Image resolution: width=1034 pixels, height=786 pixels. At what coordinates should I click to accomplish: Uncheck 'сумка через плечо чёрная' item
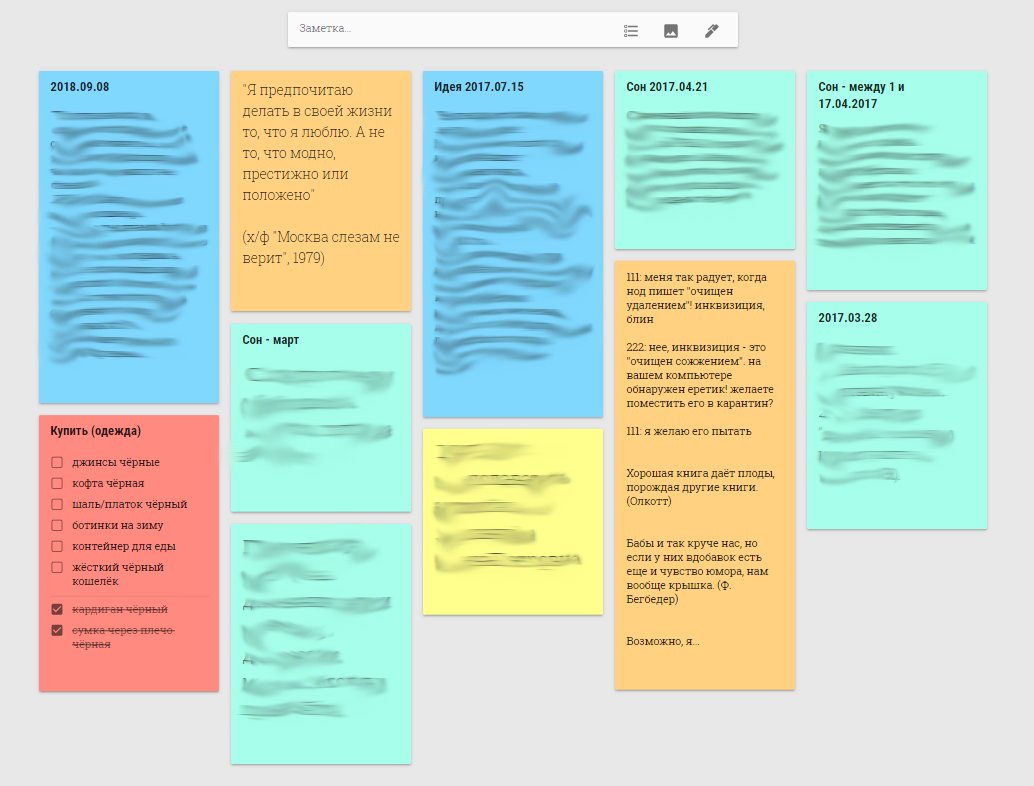pyautogui.click(x=57, y=630)
